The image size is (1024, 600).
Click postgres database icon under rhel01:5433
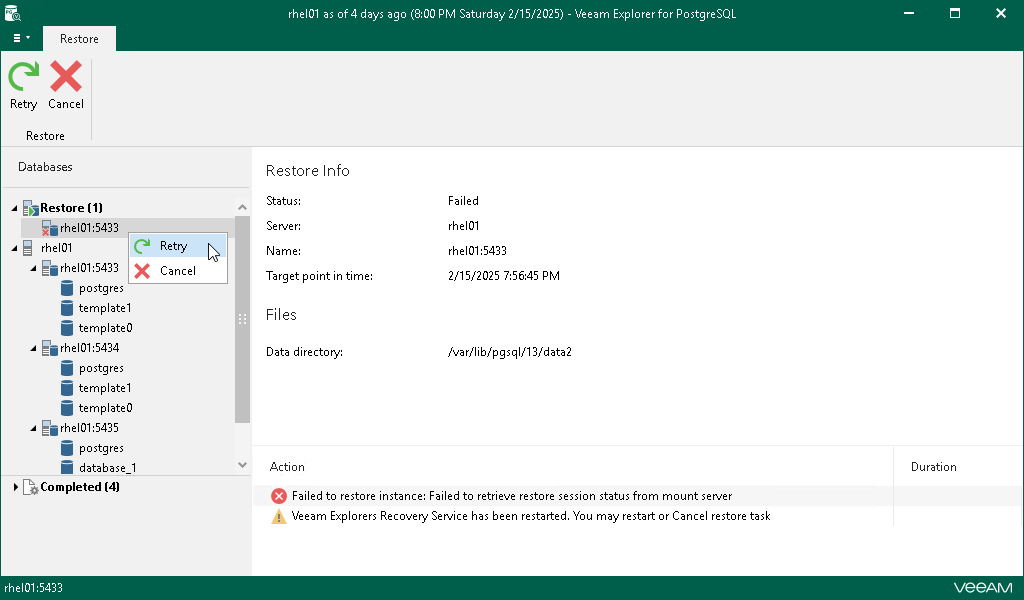click(x=67, y=288)
